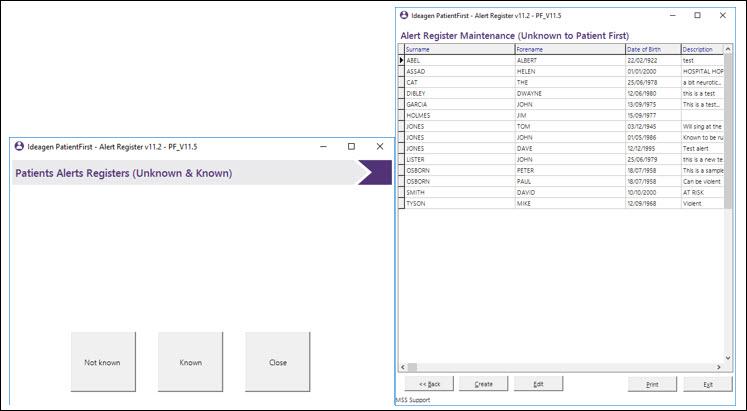Close the Patients Alerts Registers window with X
This screenshot has height=411, width=747.
pos(380,146)
